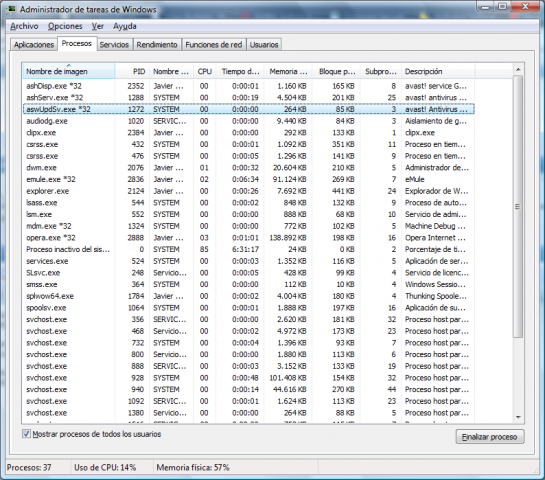Sort by 'Bloque p...' column header
The height and width of the screenshot is (480, 545).
336,72
